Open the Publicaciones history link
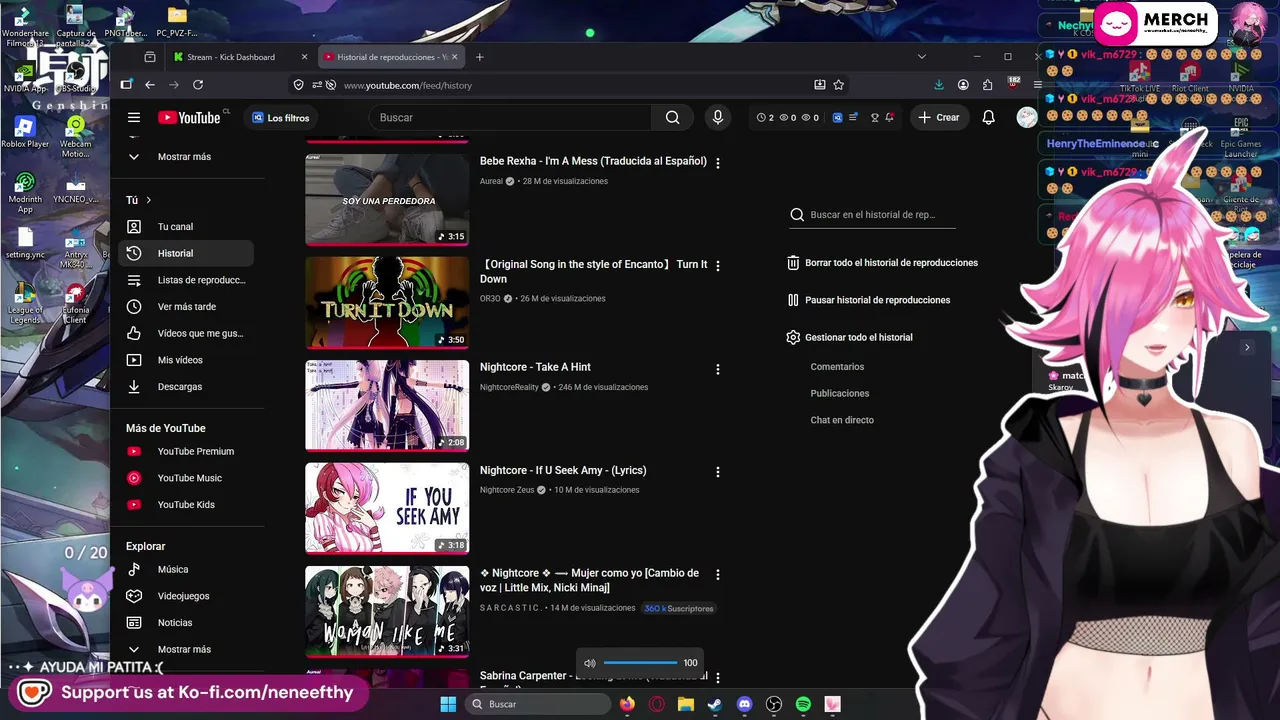The image size is (1280, 720). [x=840, y=394]
